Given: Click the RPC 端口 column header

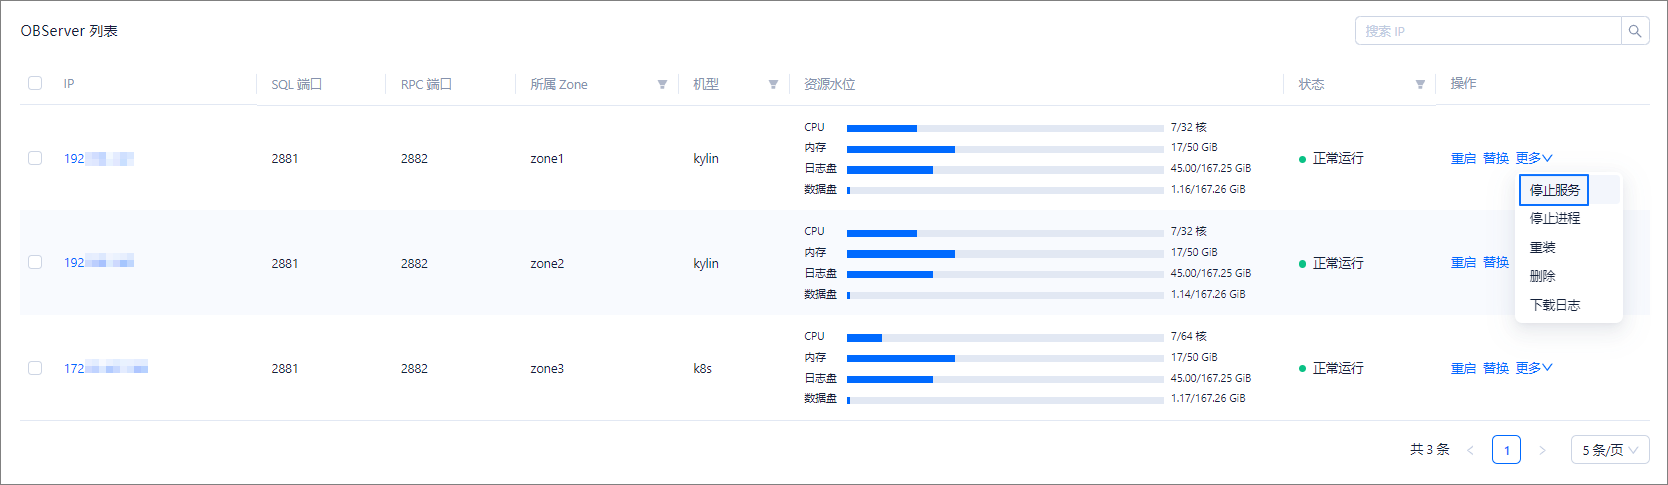Looking at the screenshot, I should coord(427,84).
